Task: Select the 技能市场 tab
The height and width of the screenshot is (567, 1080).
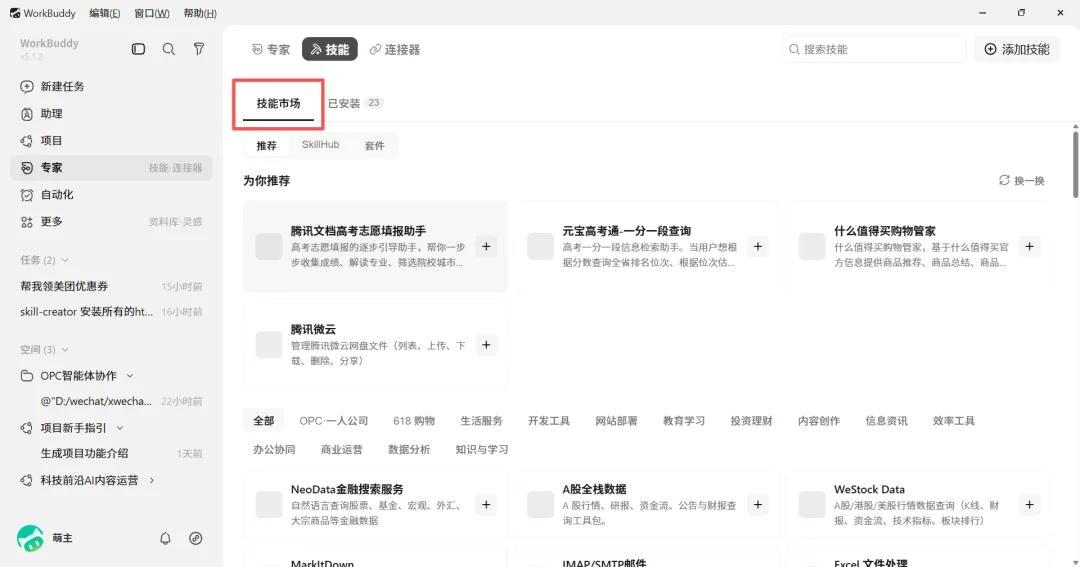Action: (x=278, y=103)
